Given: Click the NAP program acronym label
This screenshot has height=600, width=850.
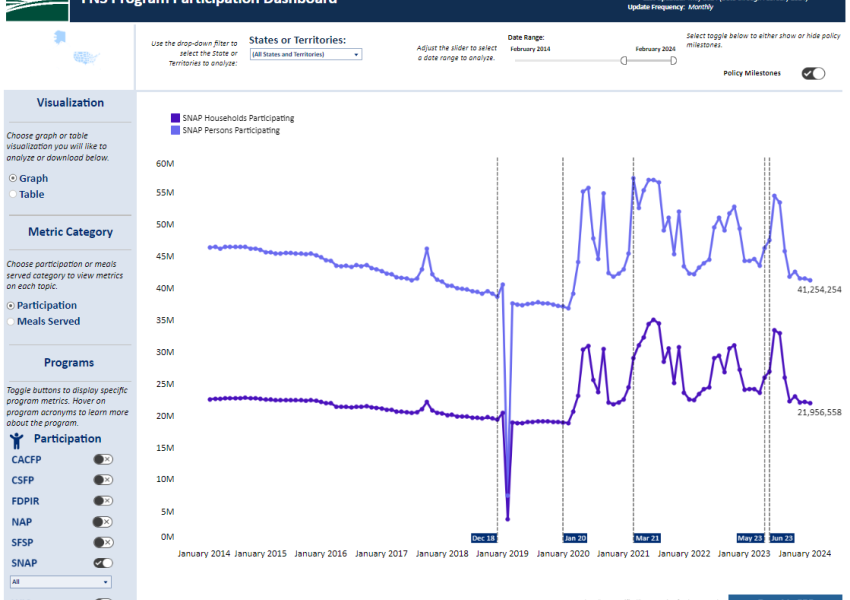Looking at the screenshot, I should (x=22, y=522).
